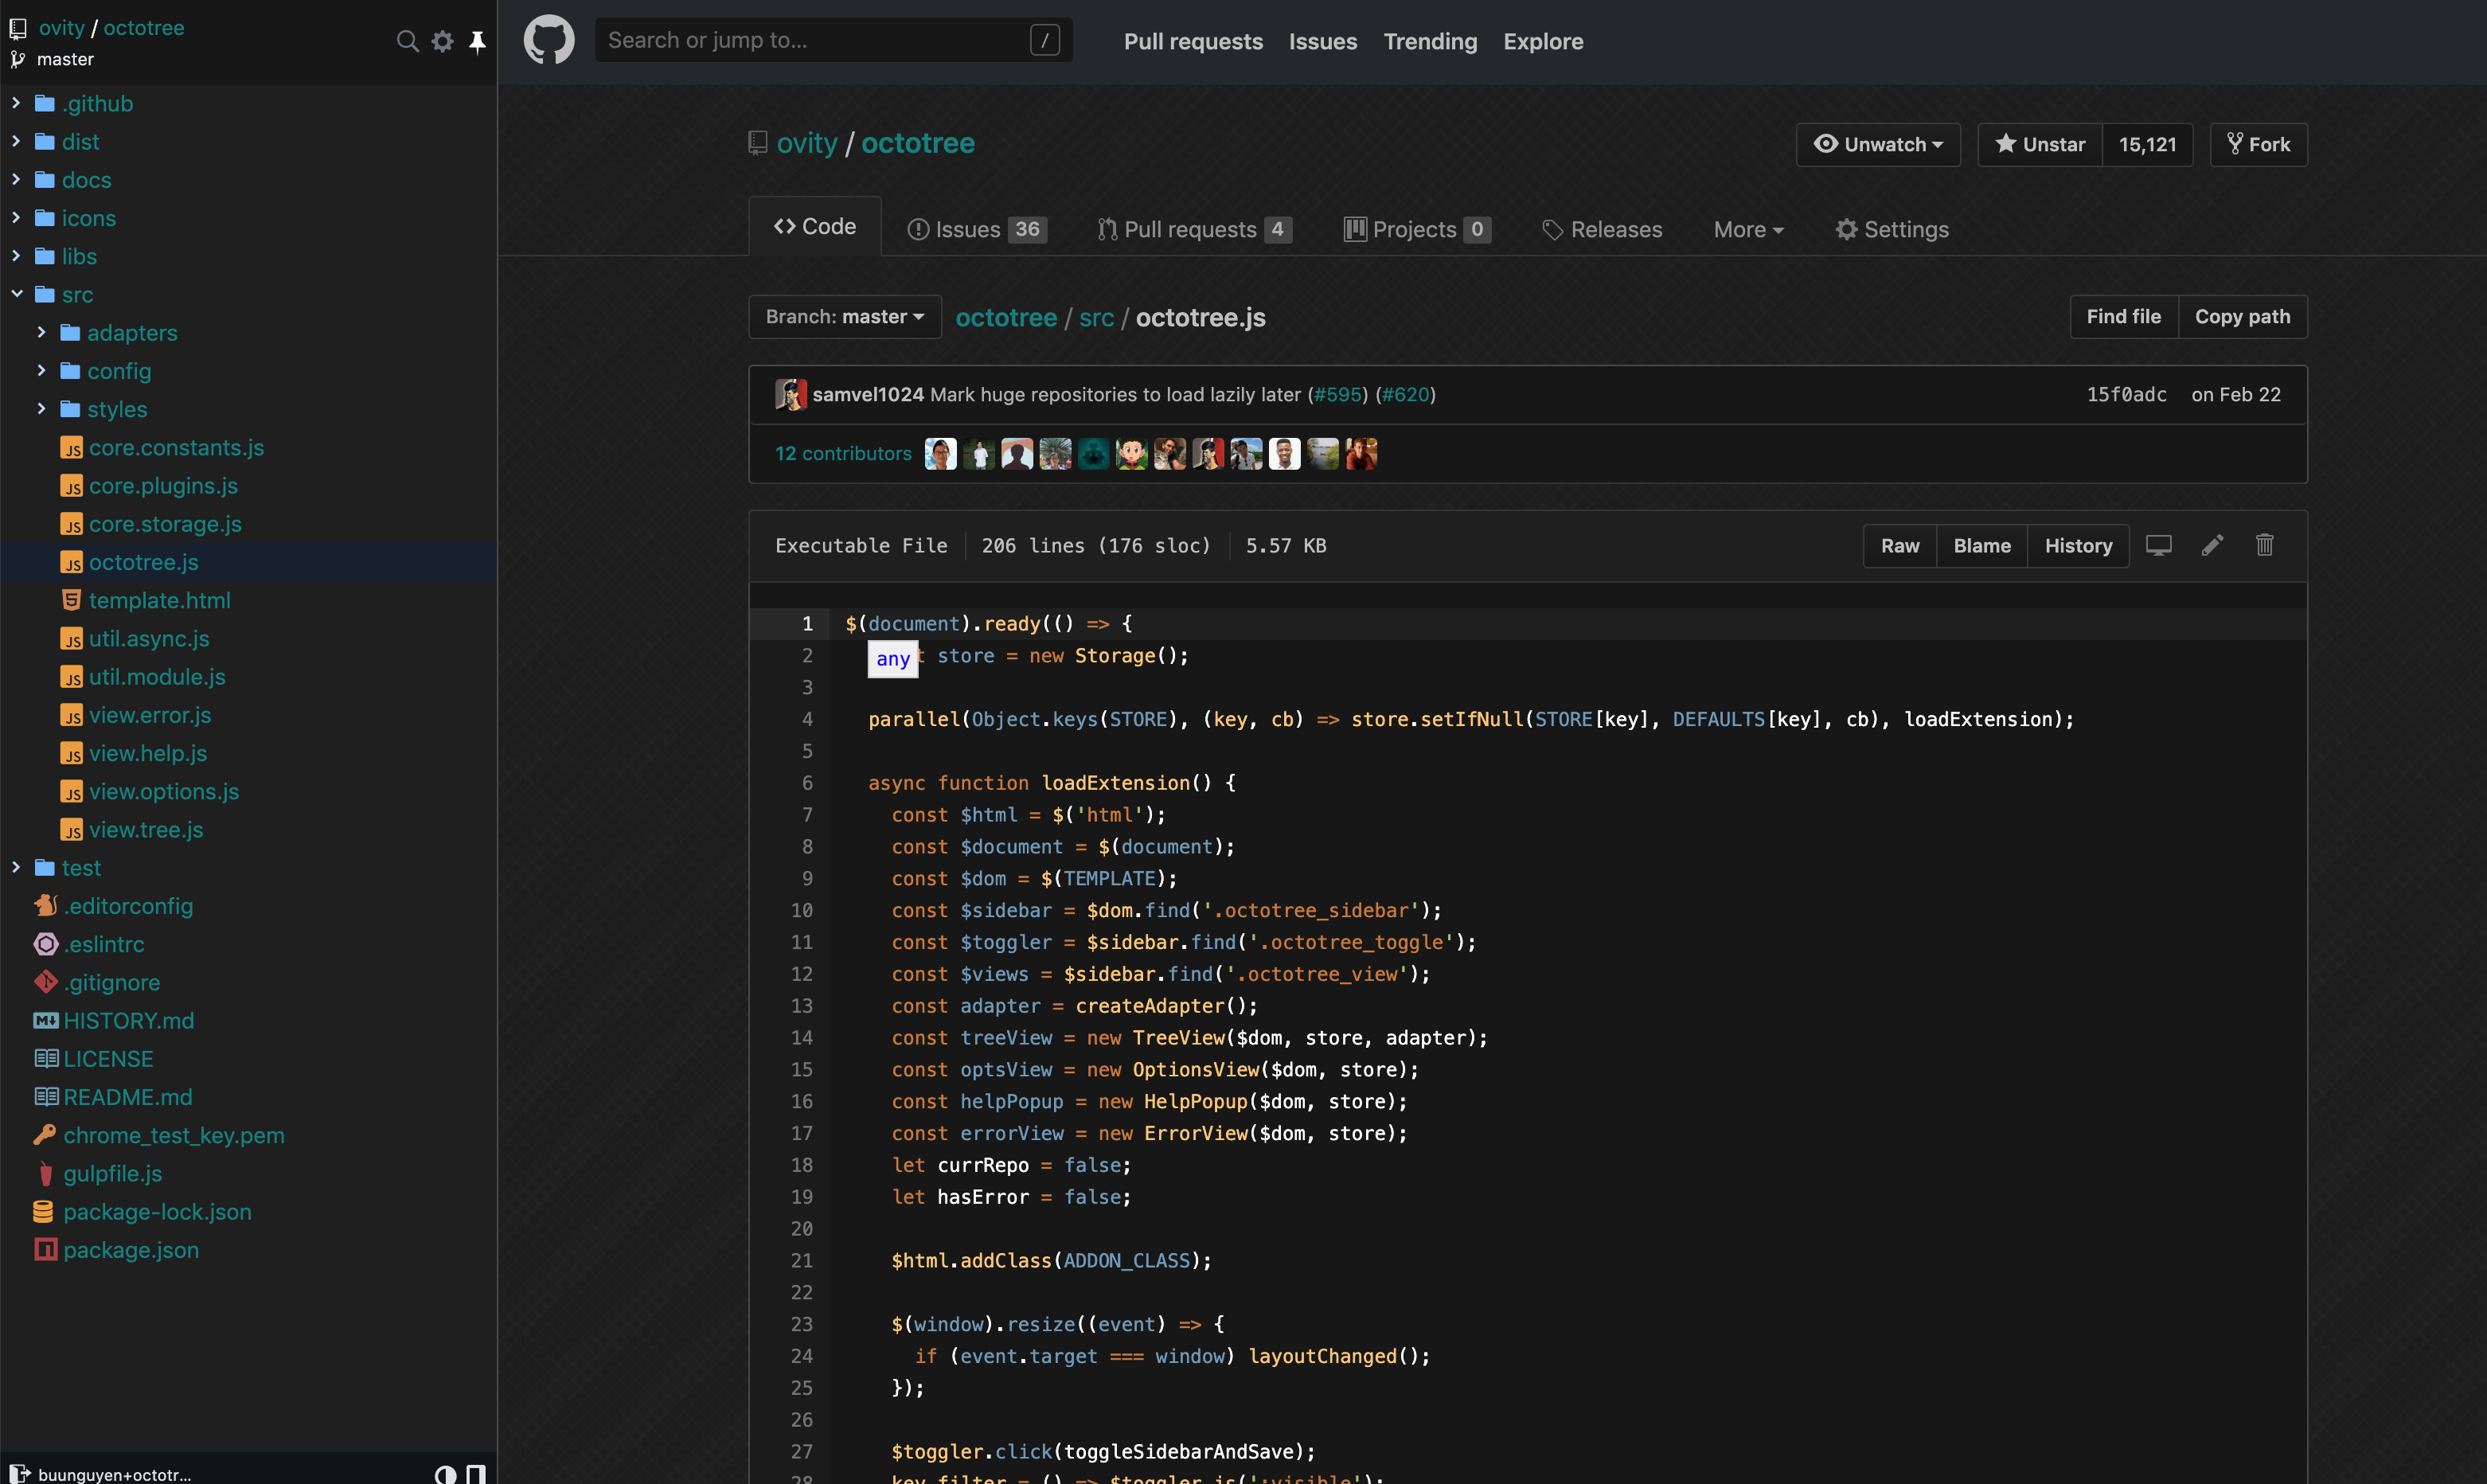
Task: Sign out via the log-out icon
Action: (20, 1474)
